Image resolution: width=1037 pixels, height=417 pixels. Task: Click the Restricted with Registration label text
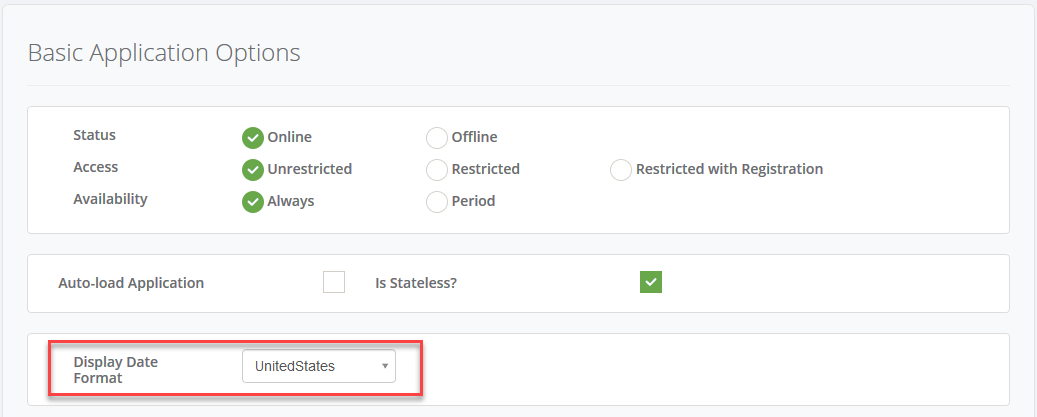tap(729, 169)
